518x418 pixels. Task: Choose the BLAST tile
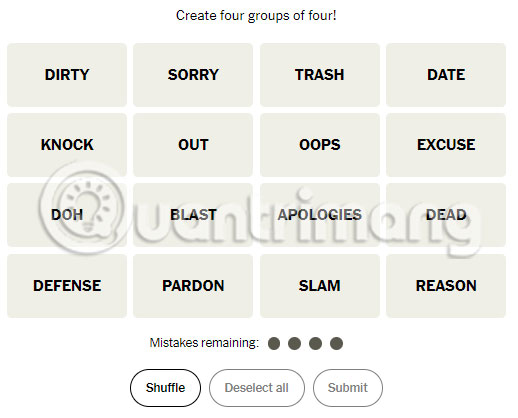(x=193, y=215)
